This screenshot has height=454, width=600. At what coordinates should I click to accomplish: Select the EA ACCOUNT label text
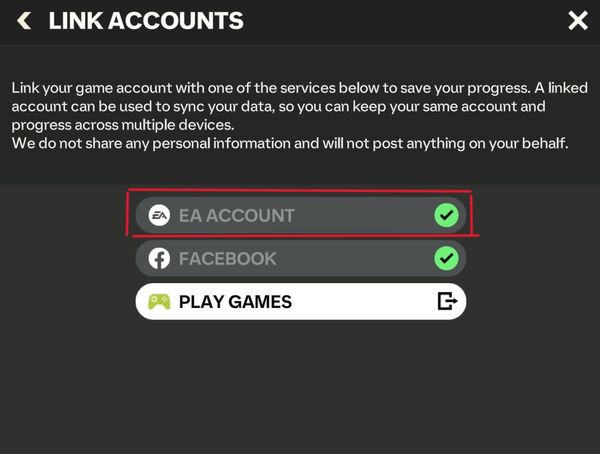click(x=237, y=216)
